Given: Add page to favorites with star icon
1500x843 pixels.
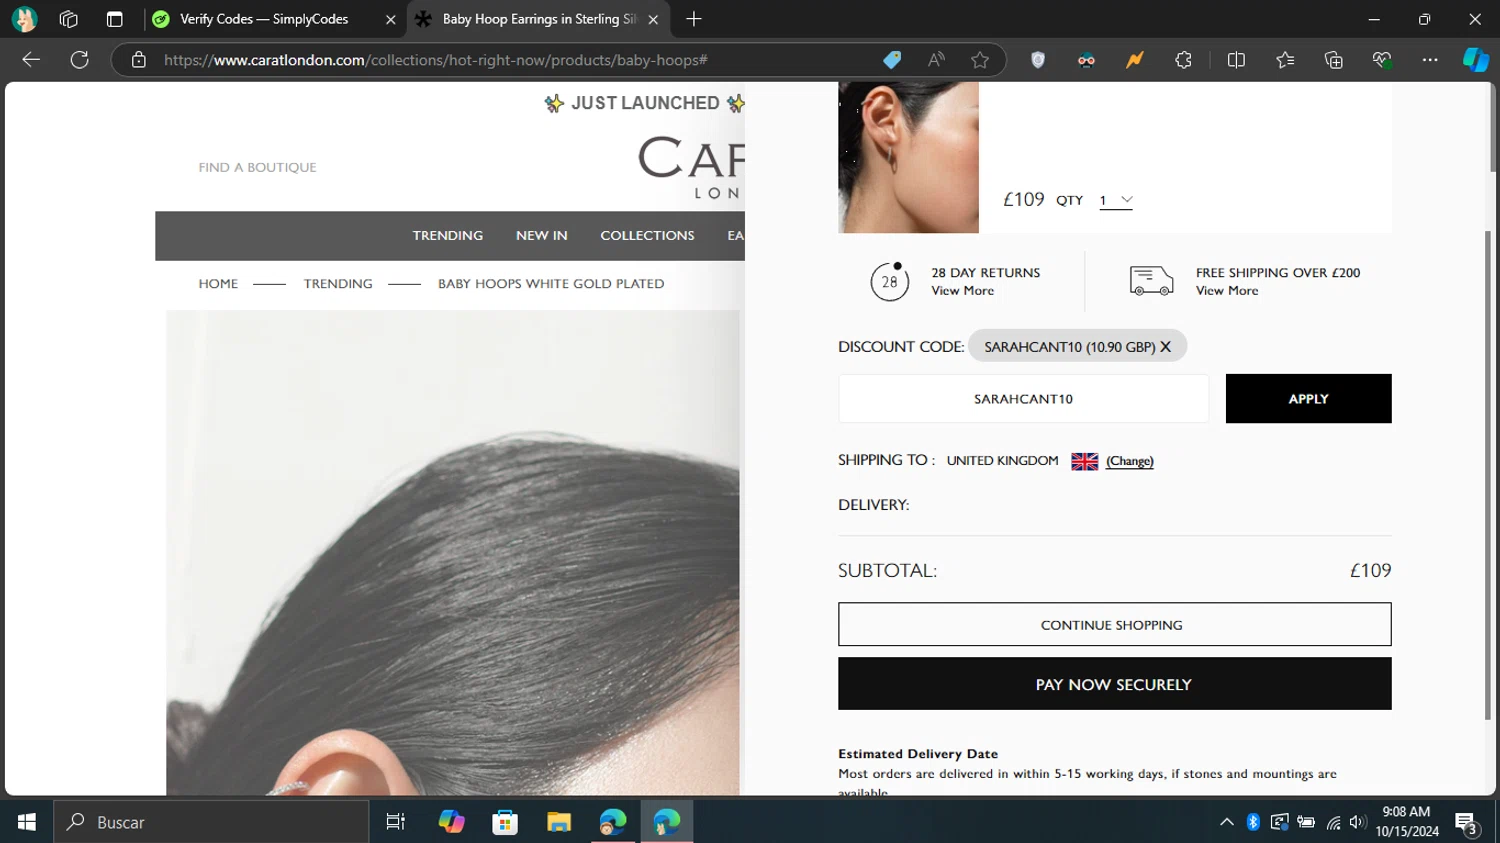Looking at the screenshot, I should (x=980, y=60).
